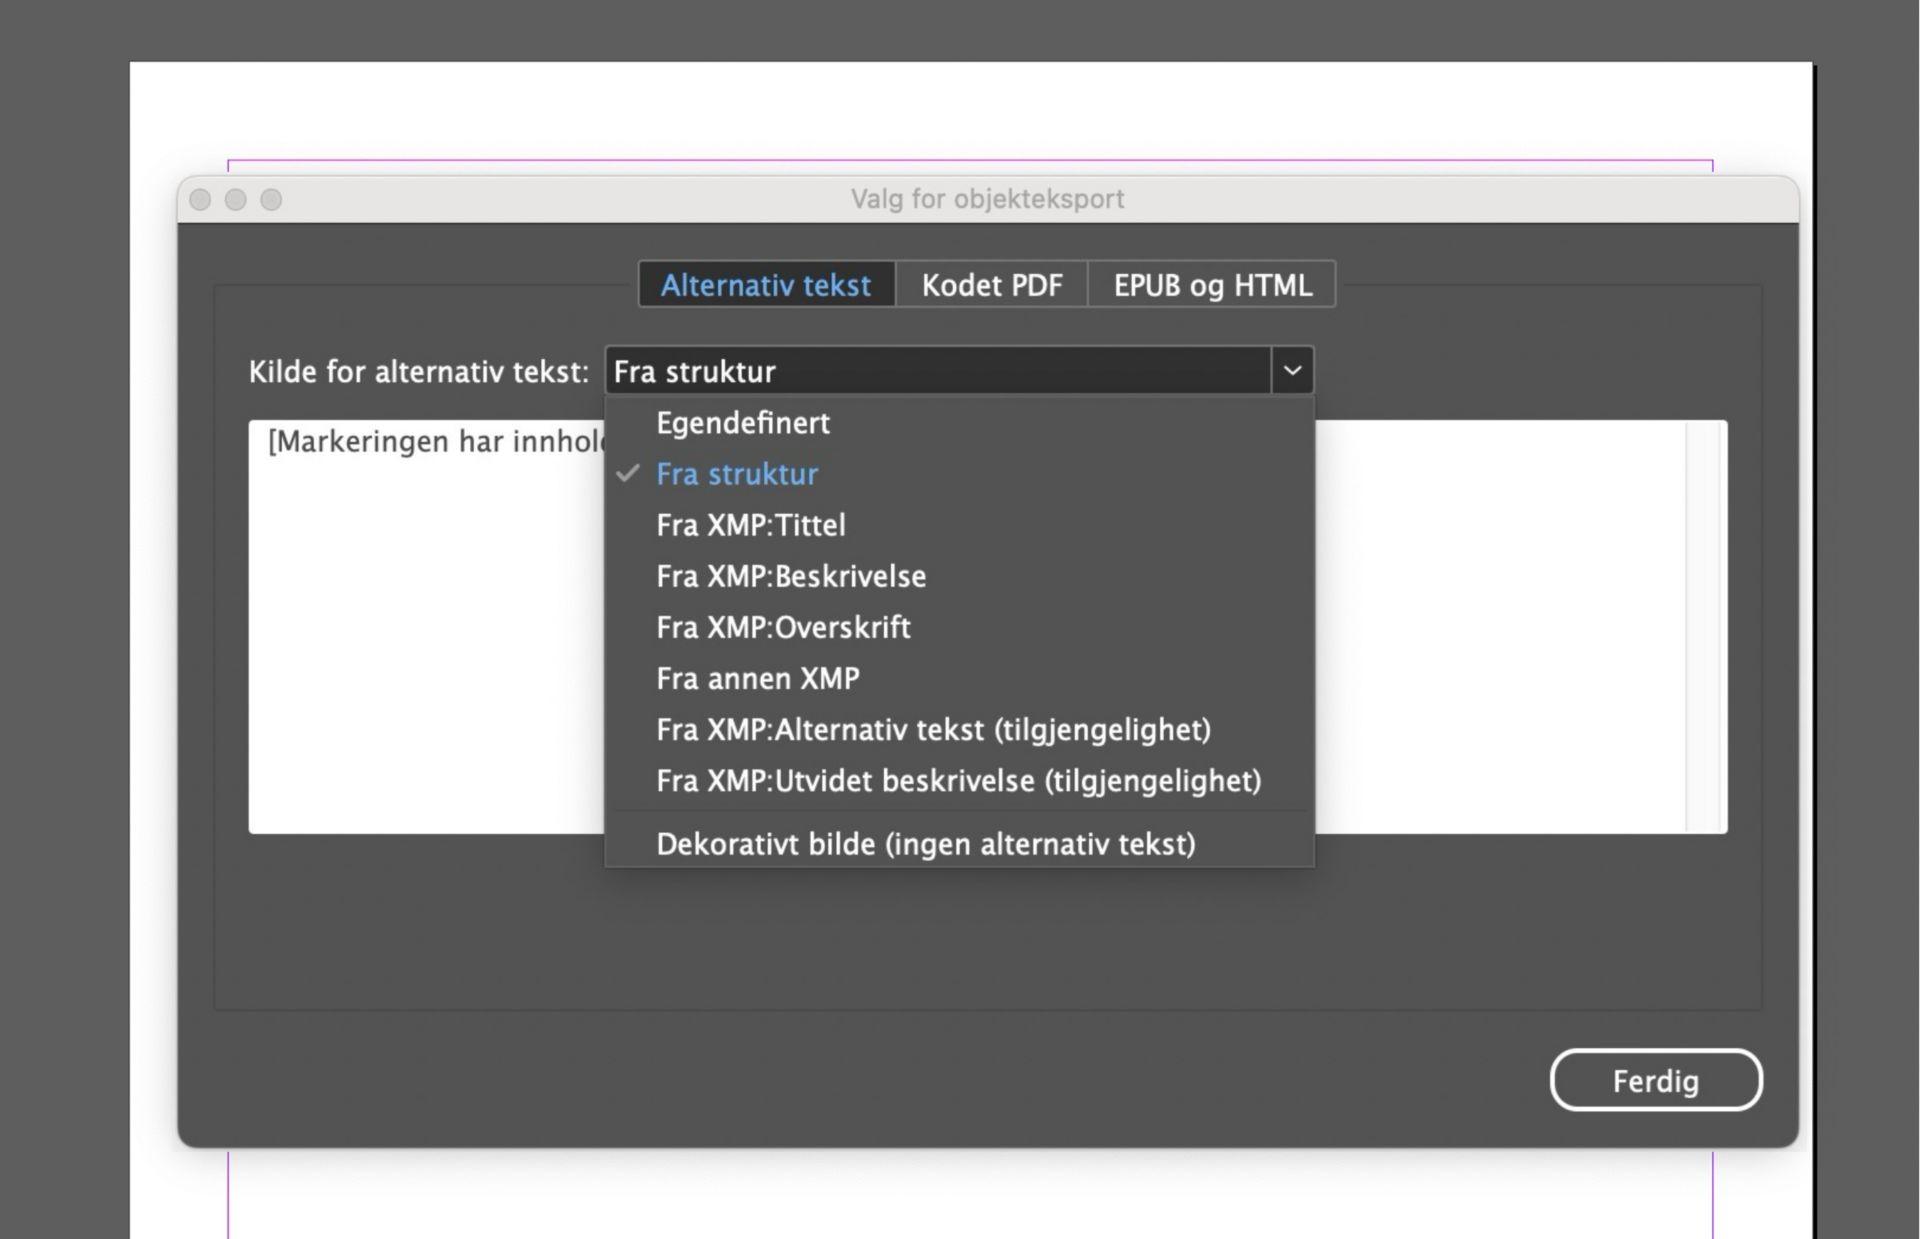
Task: Select Fra XMP:Alternativ tekst (tilgjengelighet)
Action: tap(933, 729)
